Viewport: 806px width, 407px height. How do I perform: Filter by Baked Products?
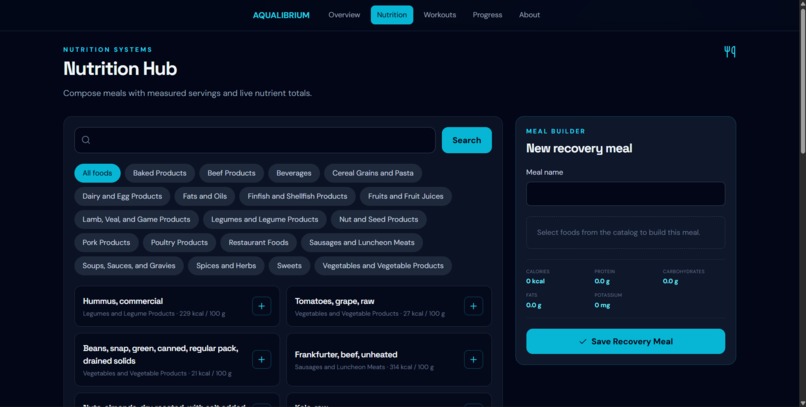(x=159, y=173)
